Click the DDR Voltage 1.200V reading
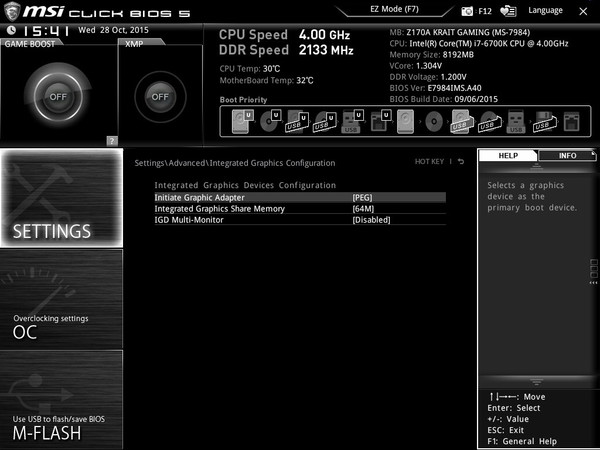The height and width of the screenshot is (450, 600). [428, 77]
